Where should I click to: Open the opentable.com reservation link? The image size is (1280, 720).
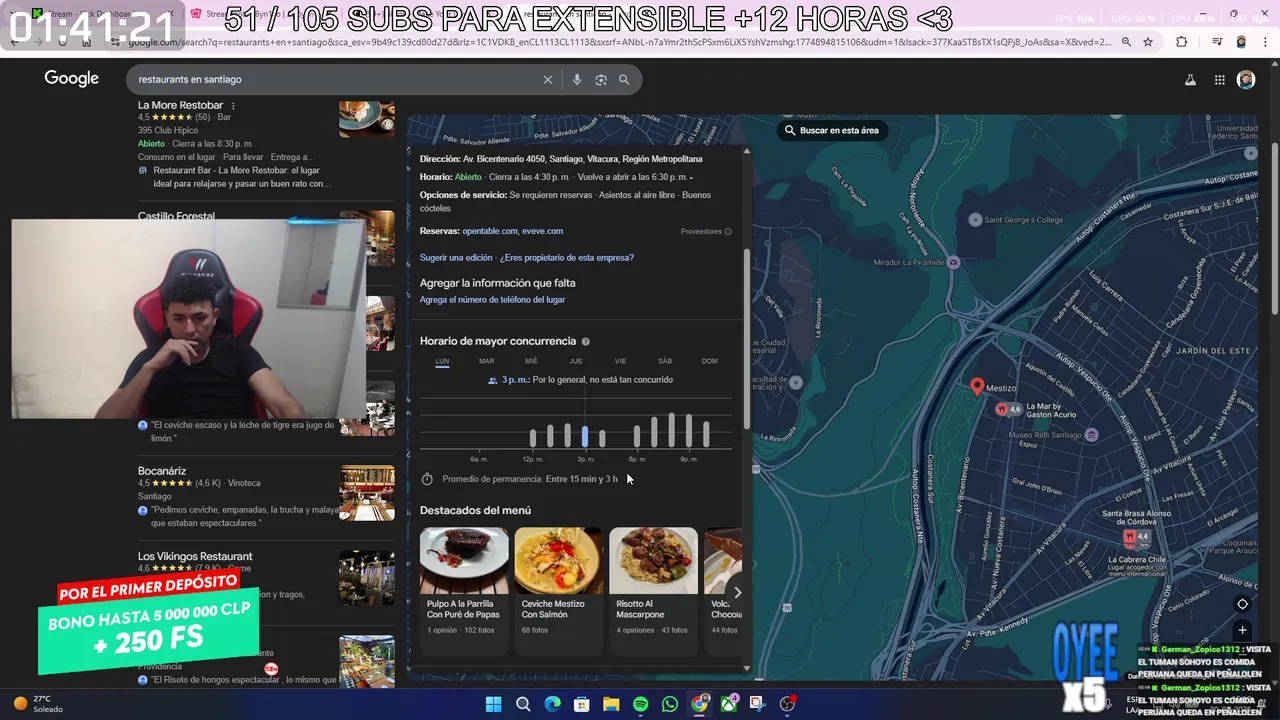click(x=489, y=231)
